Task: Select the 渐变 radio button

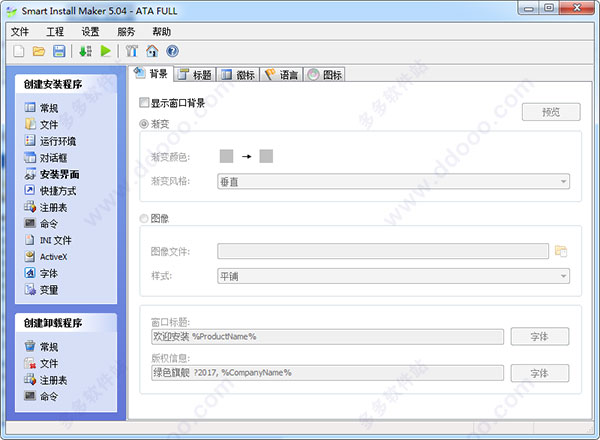Action: click(x=143, y=124)
